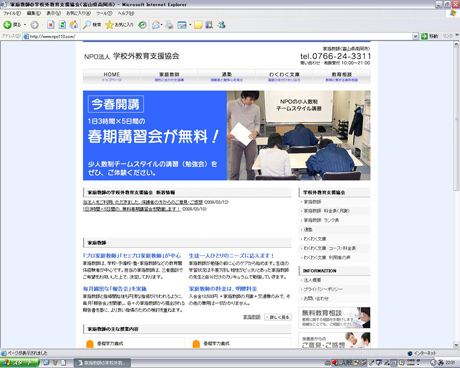The height and width of the screenshot is (368, 460).
Task: Open the HOME navigation tab on the page
Action: [x=112, y=76]
